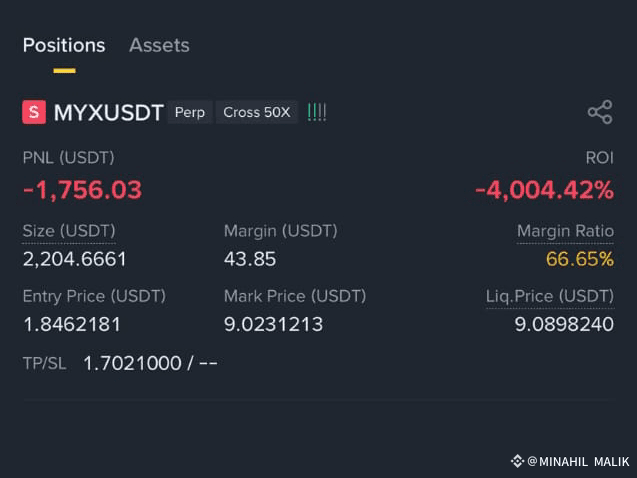Tap the Liq.Price (USDT) underlined label
Image resolution: width=637 pixels, height=478 pixels.
pos(550,296)
